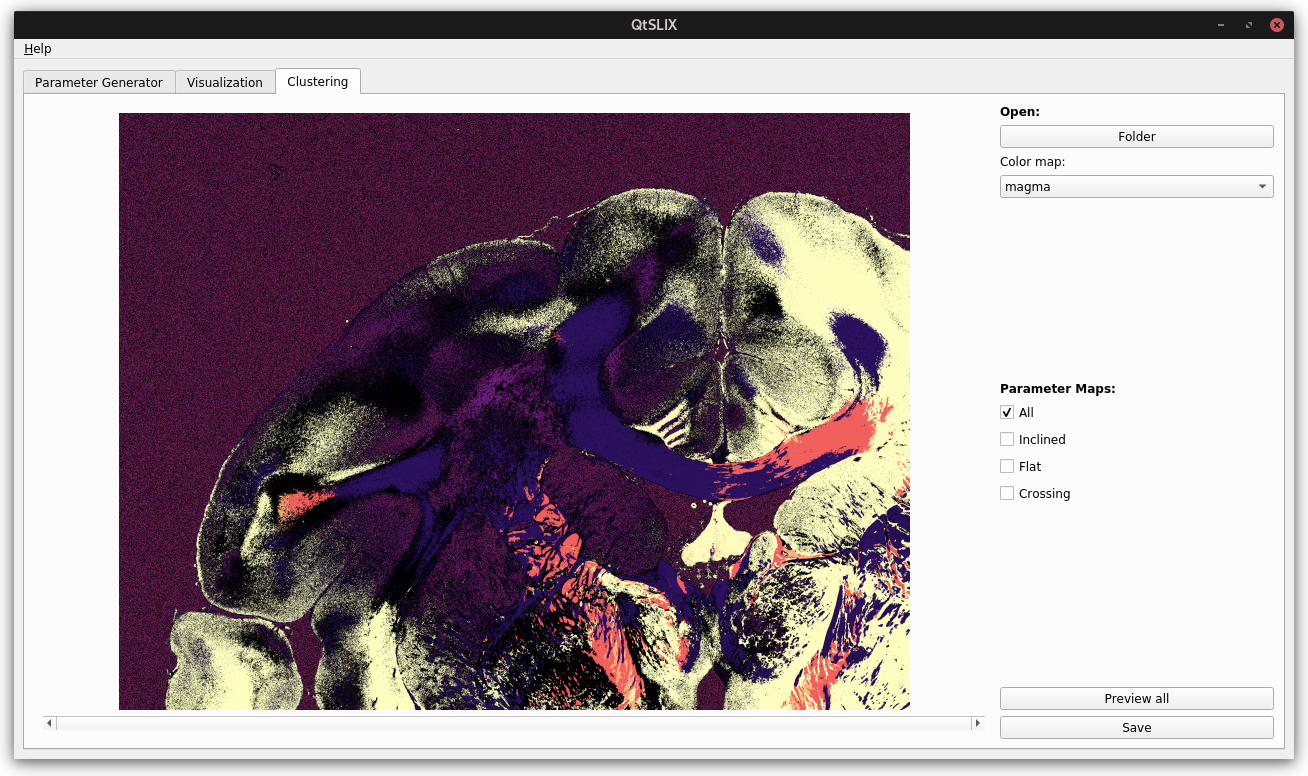Switch to the Parameter Generator tab
1308x776 pixels.
click(x=99, y=82)
